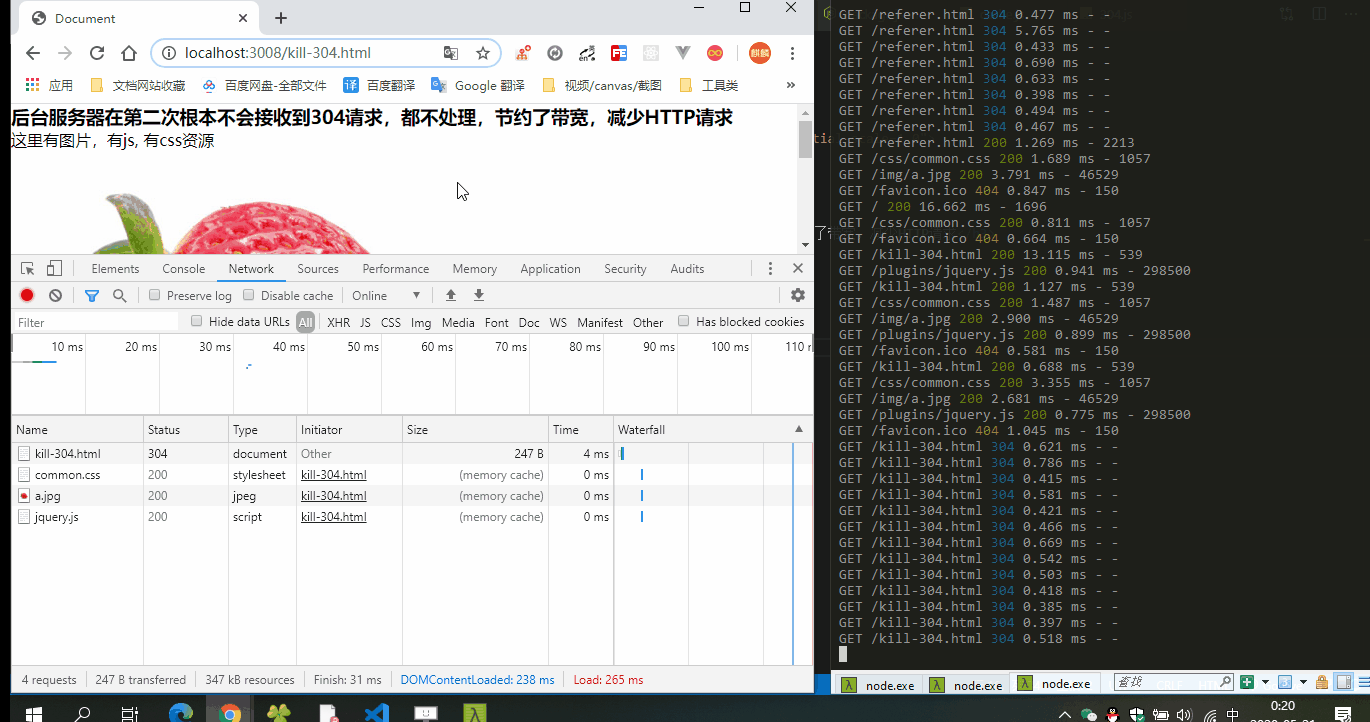Enable the Preserve log checkbox
1370x722 pixels.
click(154, 295)
